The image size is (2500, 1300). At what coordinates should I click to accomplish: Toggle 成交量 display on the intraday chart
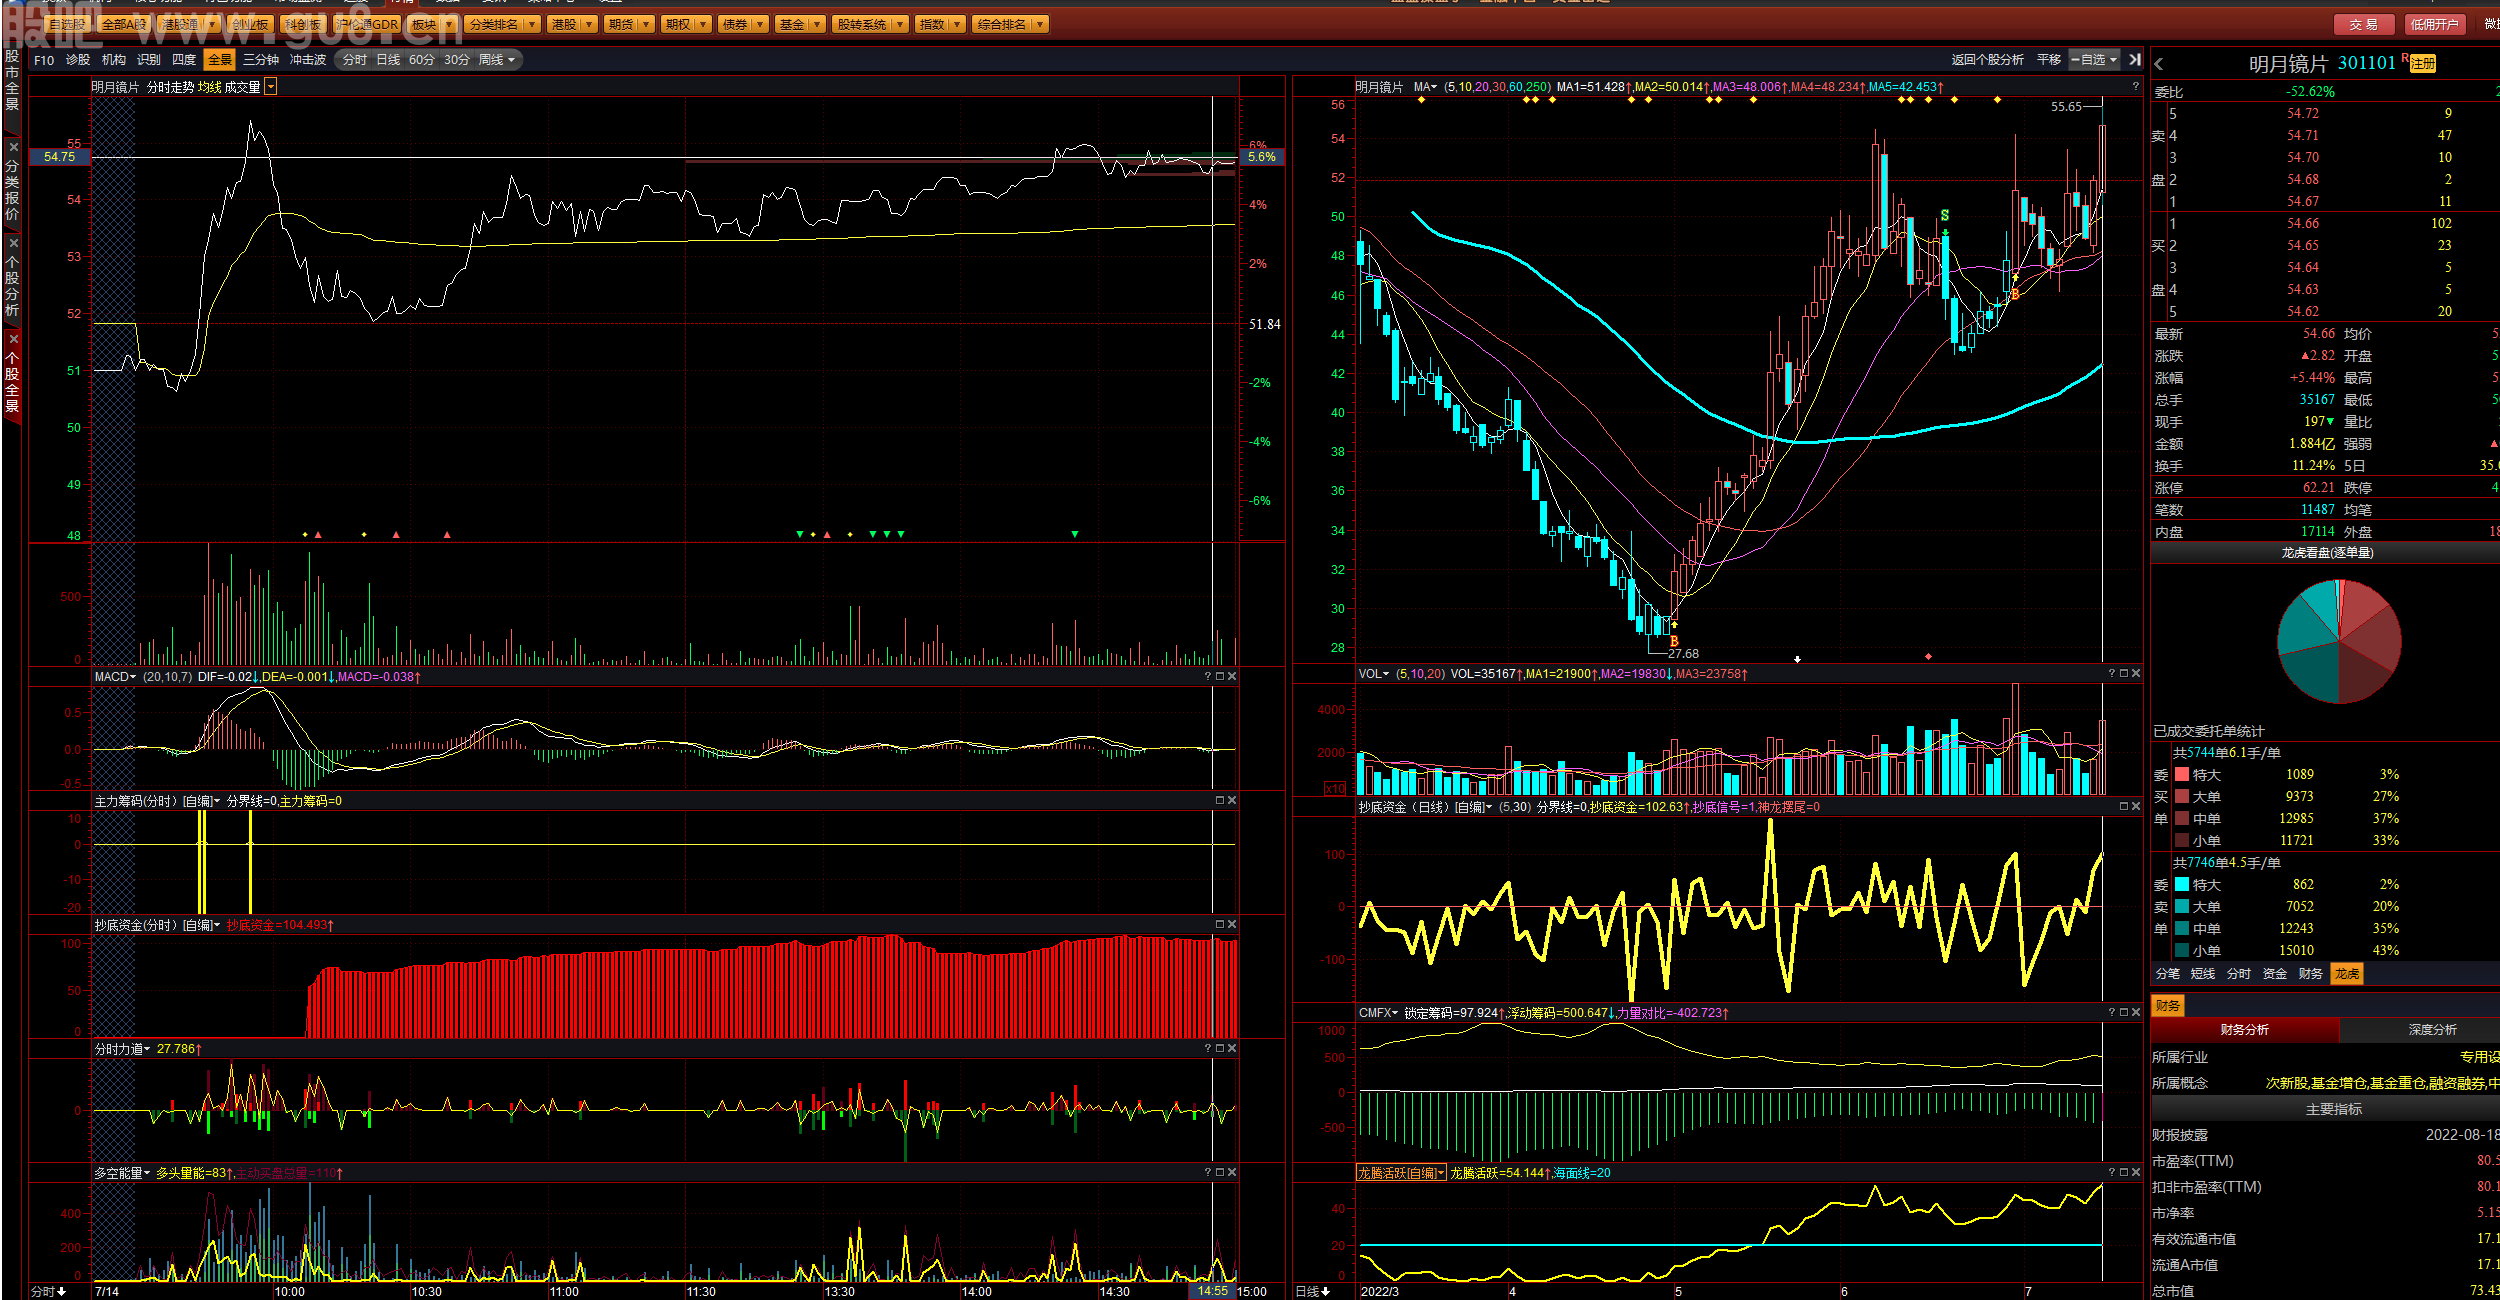pos(242,88)
